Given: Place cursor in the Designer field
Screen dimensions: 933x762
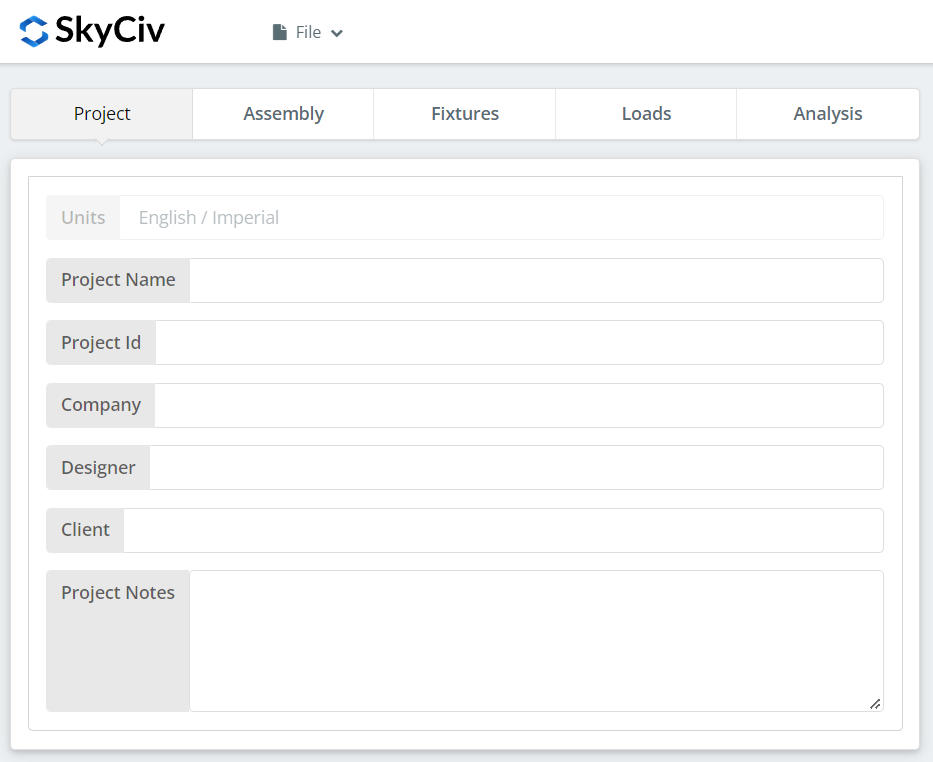Looking at the screenshot, I should click(x=515, y=468).
